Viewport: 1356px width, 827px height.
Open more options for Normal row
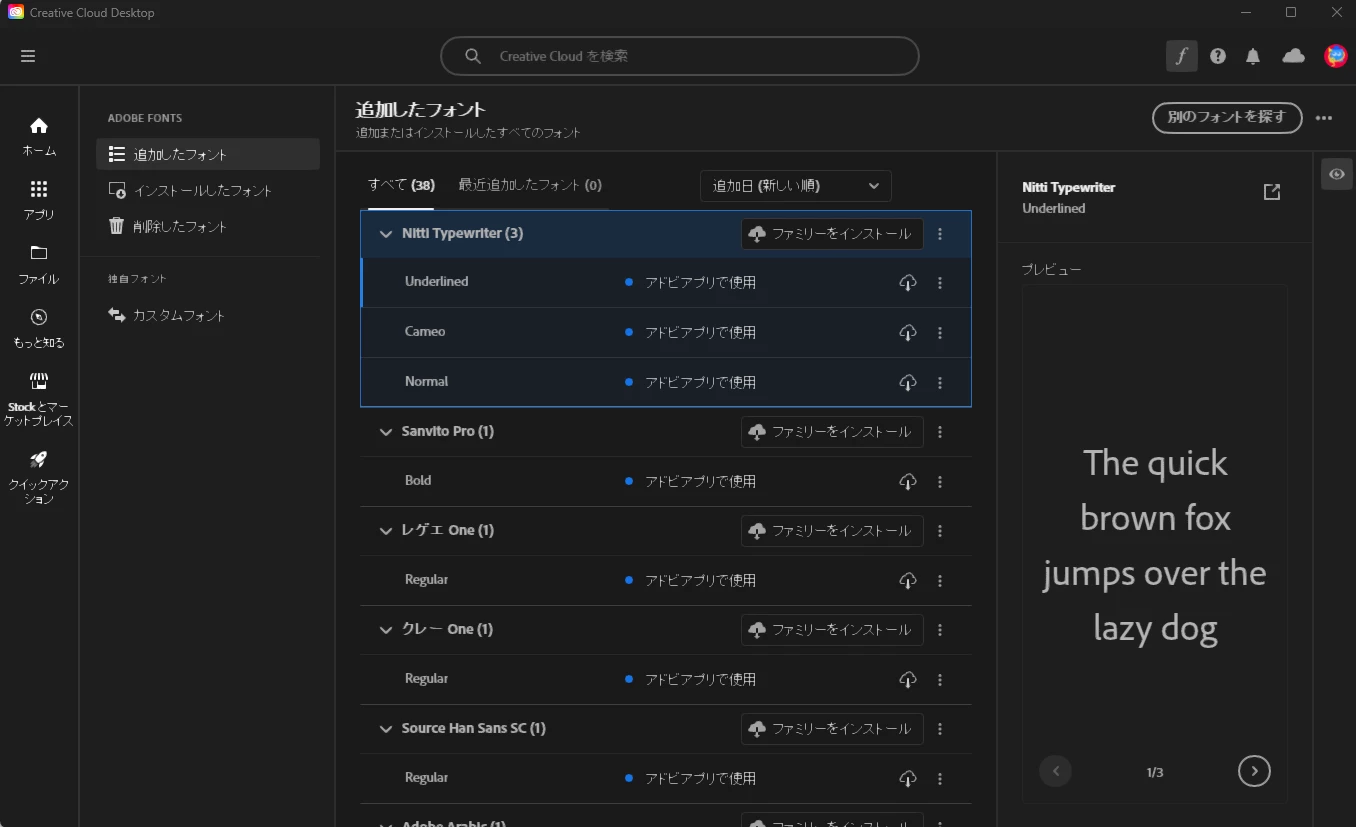(940, 382)
